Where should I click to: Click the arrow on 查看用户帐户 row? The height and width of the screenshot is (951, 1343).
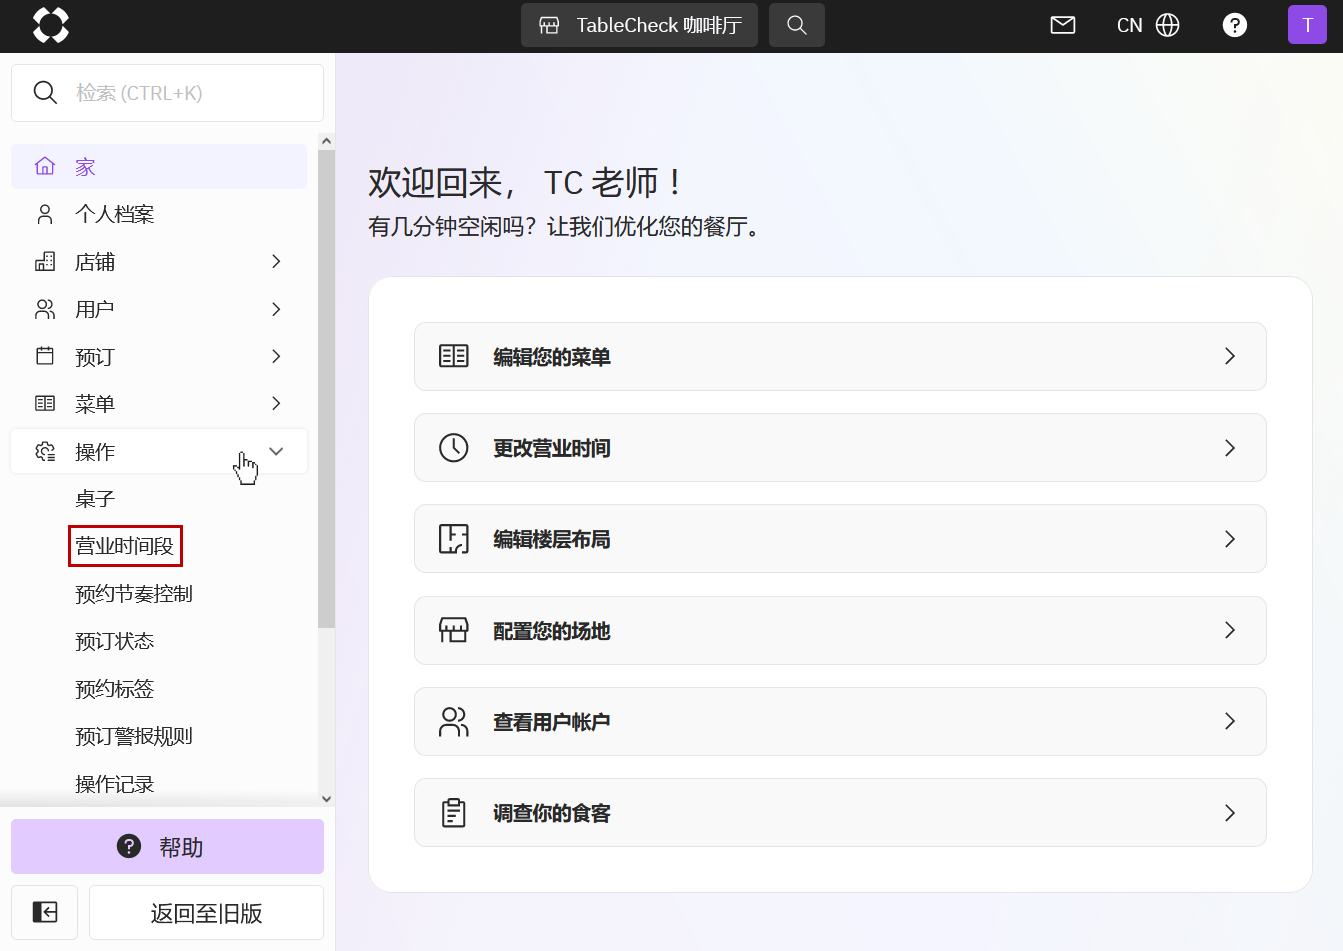1230,721
